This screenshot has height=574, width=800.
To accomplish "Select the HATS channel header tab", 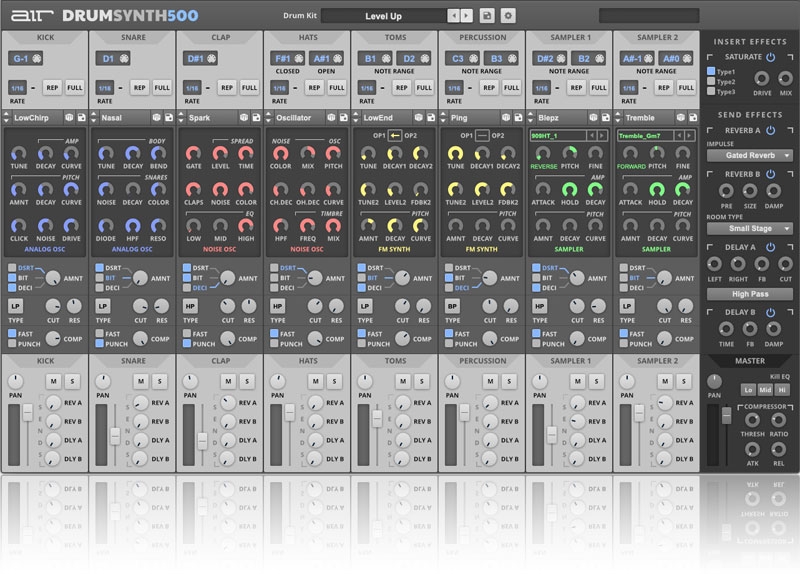I will 307,36.
